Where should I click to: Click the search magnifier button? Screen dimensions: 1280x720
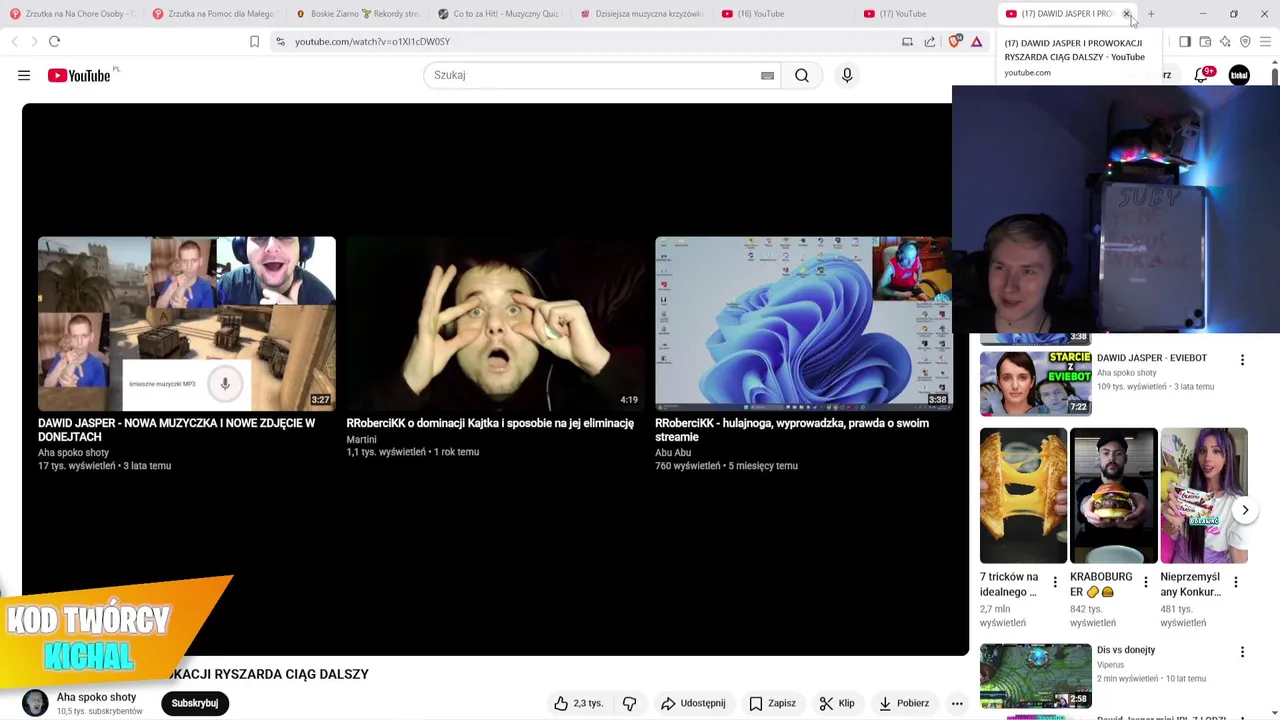click(802, 75)
